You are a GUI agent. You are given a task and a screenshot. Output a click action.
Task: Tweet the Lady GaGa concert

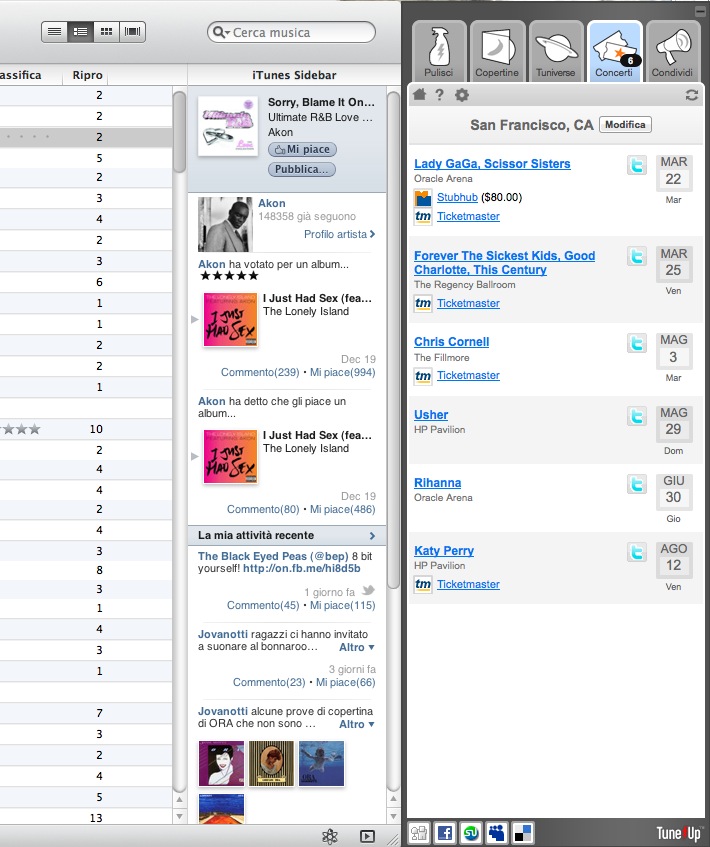pos(637,165)
